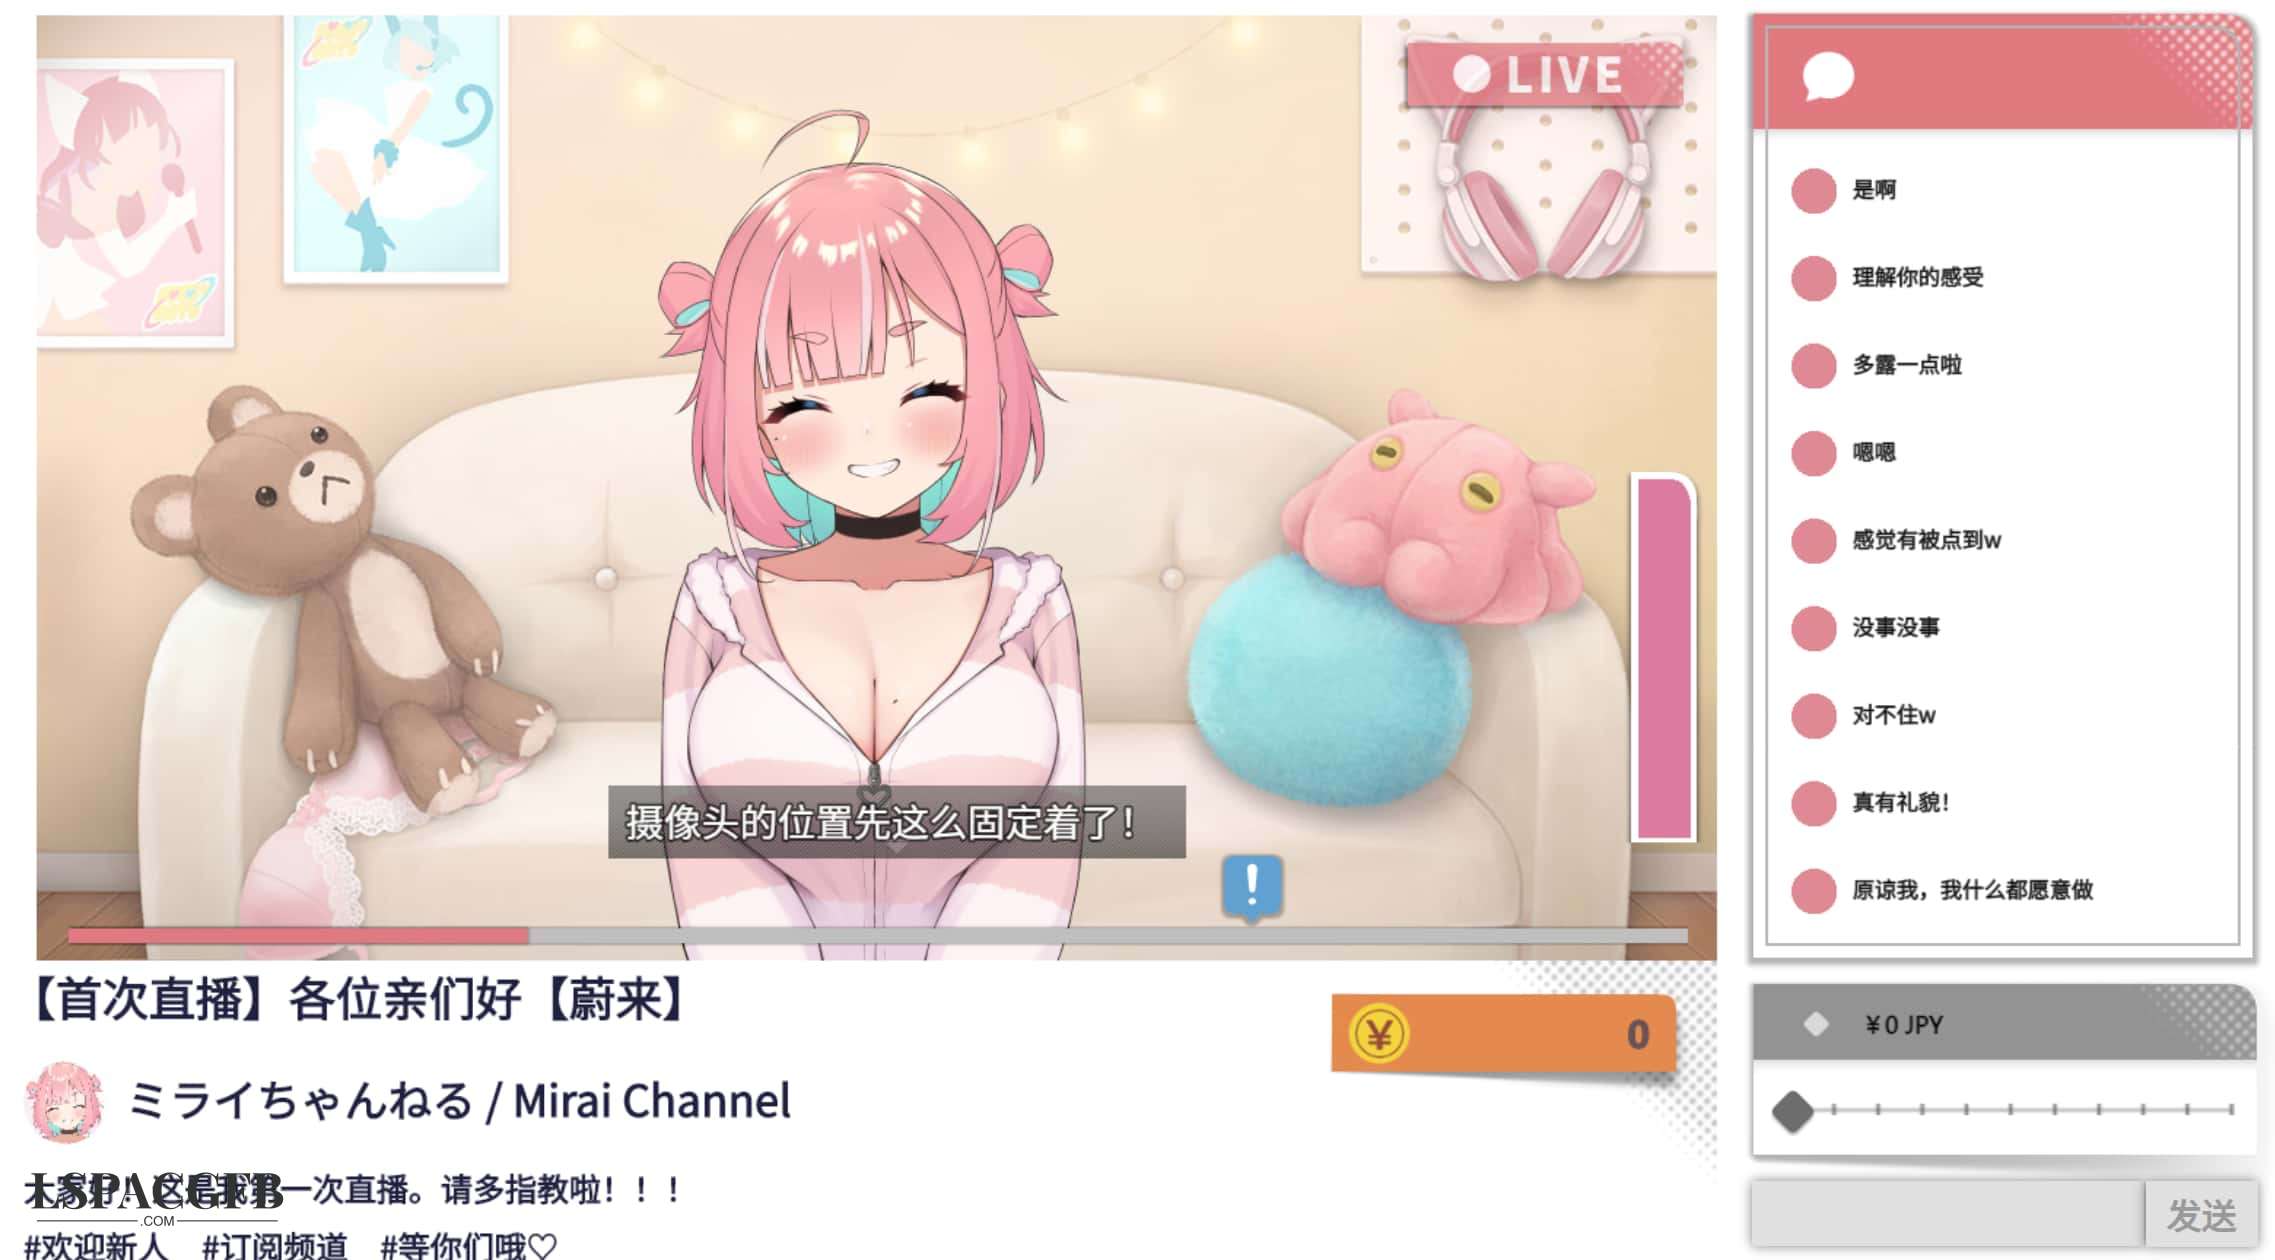Click the chat message input field

(1948, 1215)
